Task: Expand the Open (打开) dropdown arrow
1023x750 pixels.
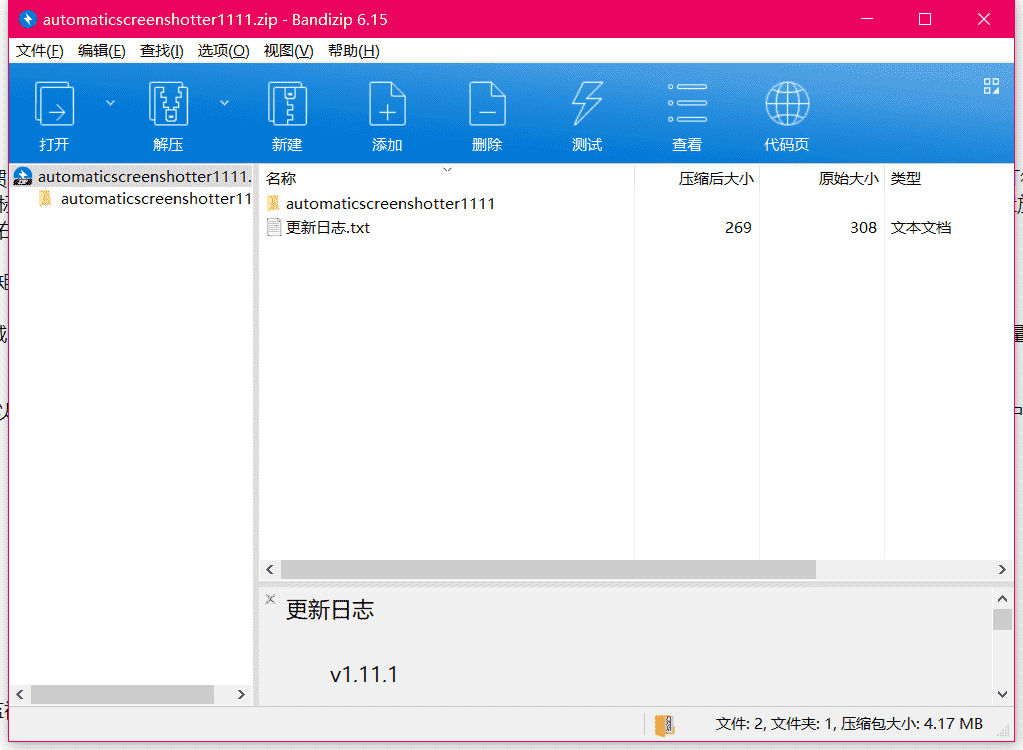Action: tap(110, 103)
